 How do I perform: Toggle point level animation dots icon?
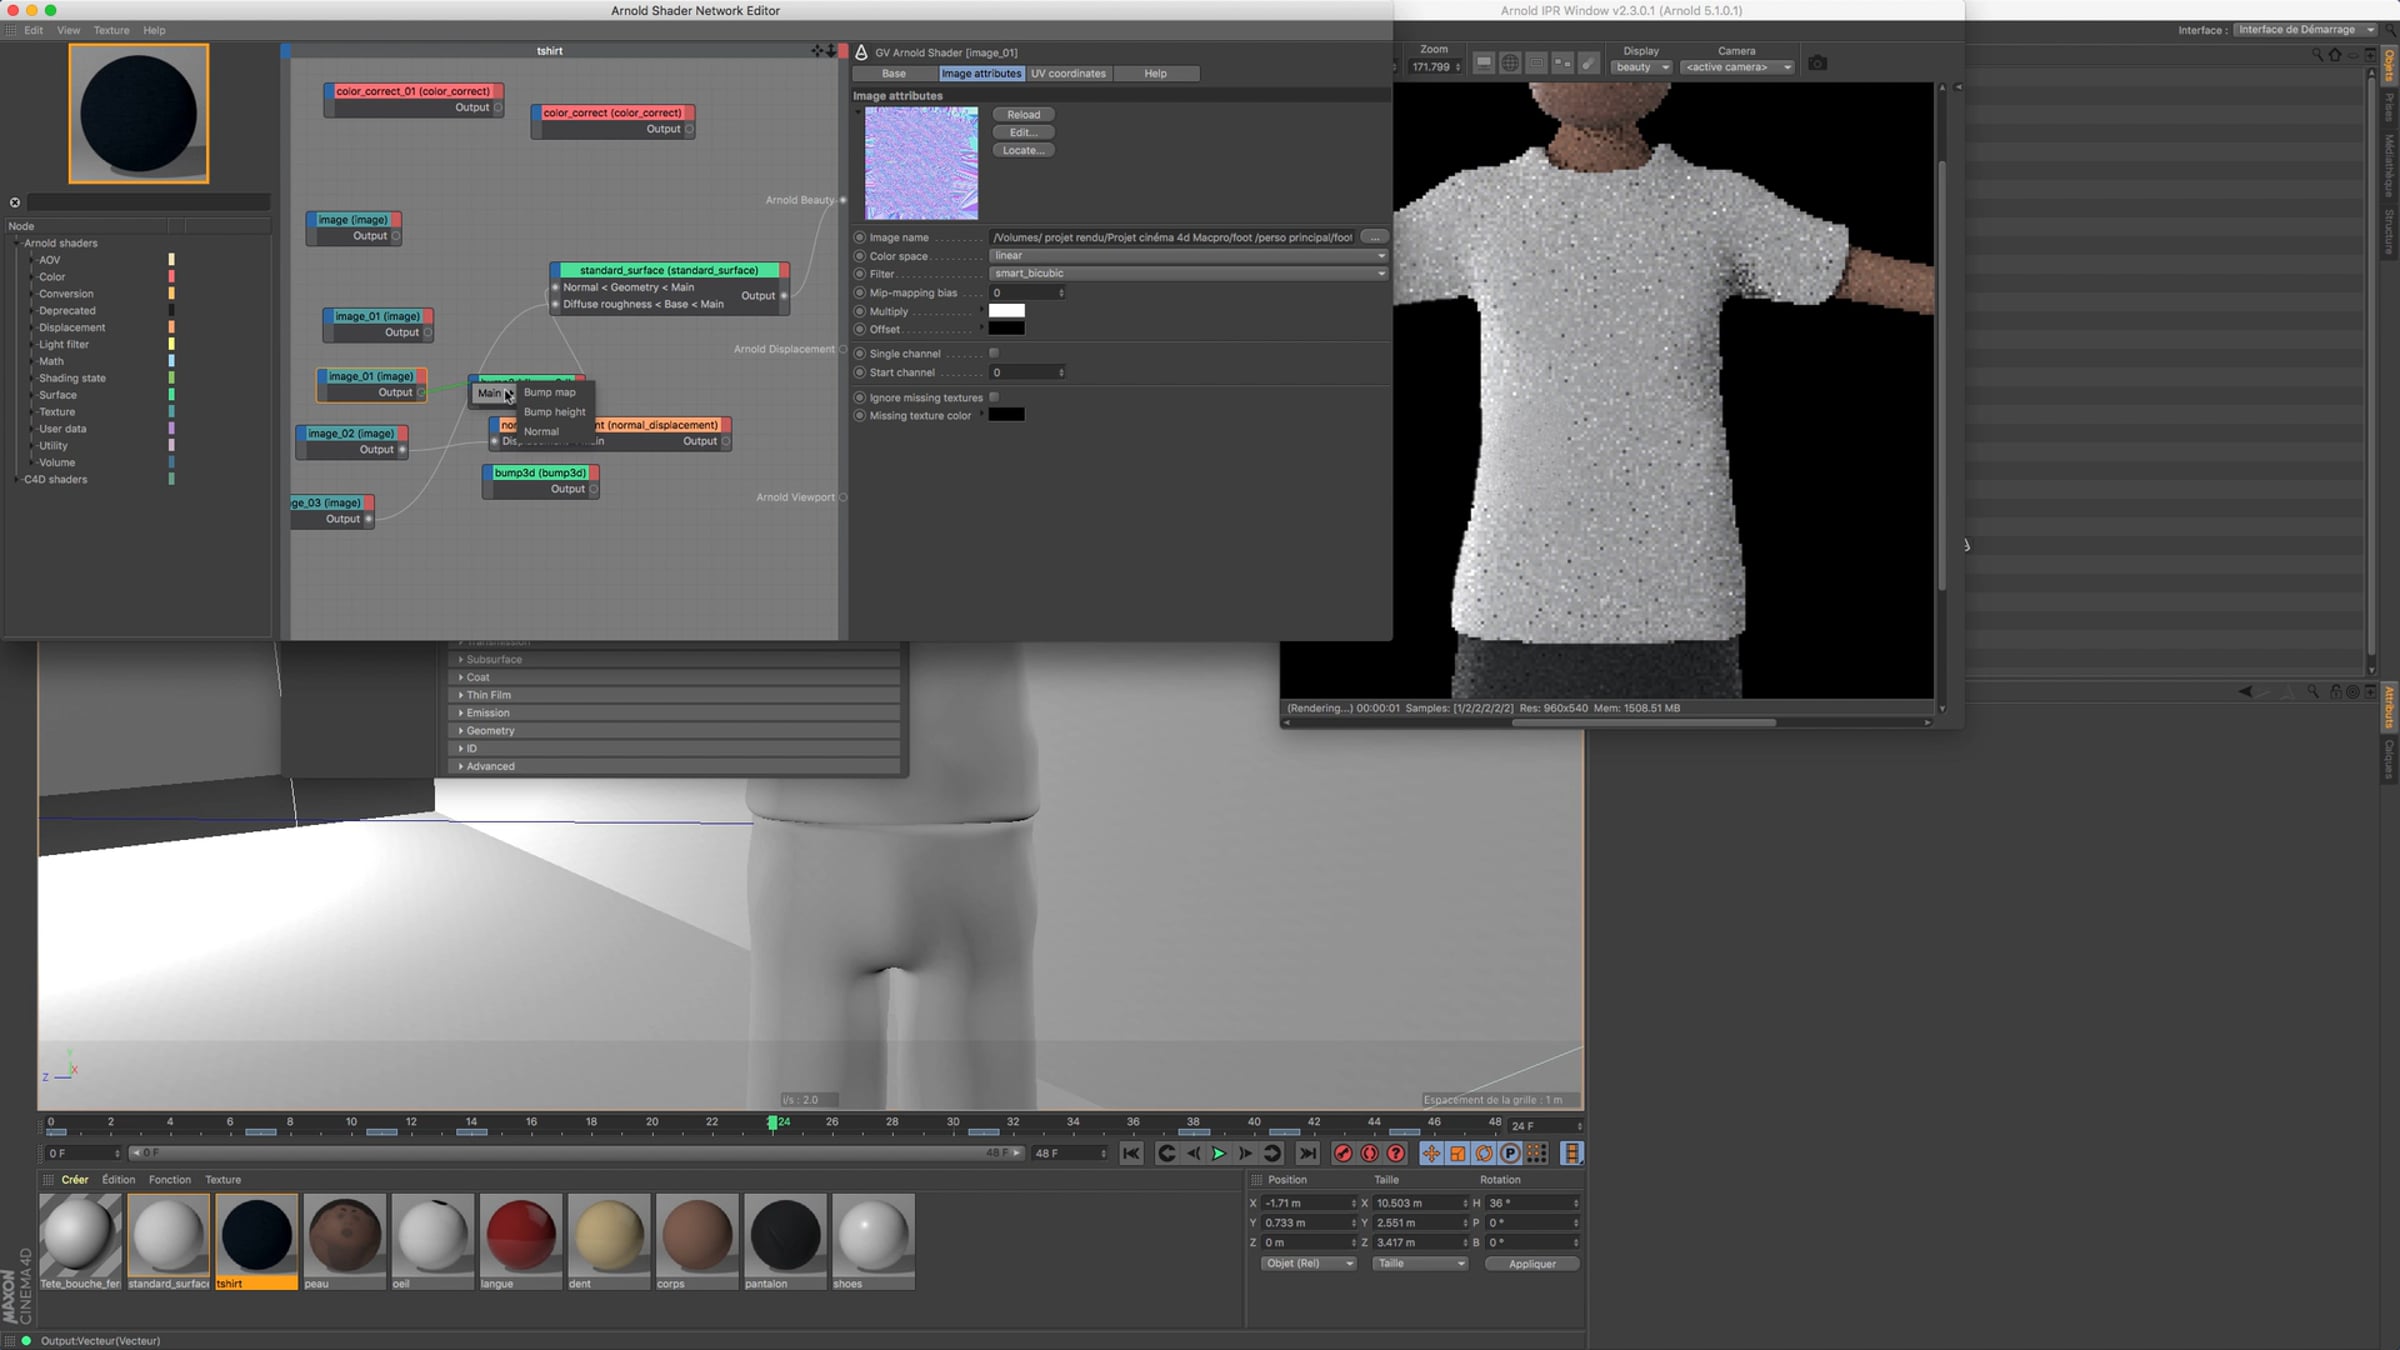coord(1537,1153)
